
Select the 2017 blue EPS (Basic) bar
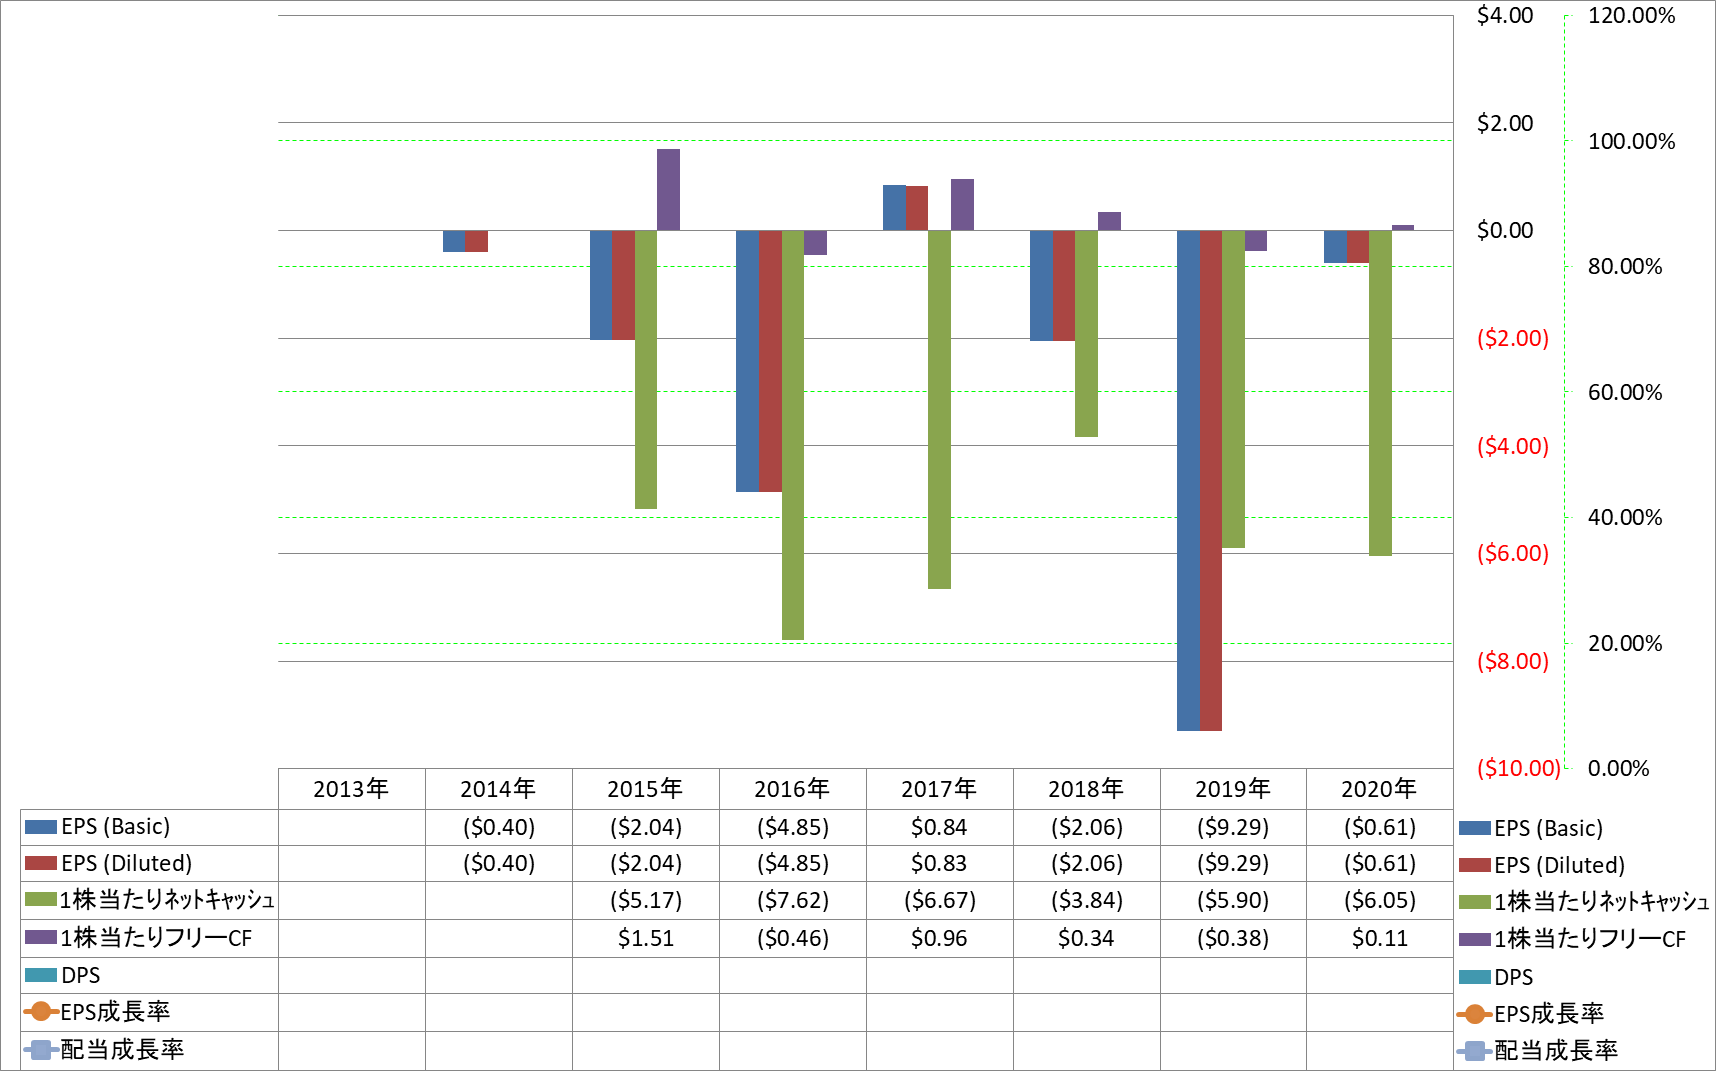(894, 208)
